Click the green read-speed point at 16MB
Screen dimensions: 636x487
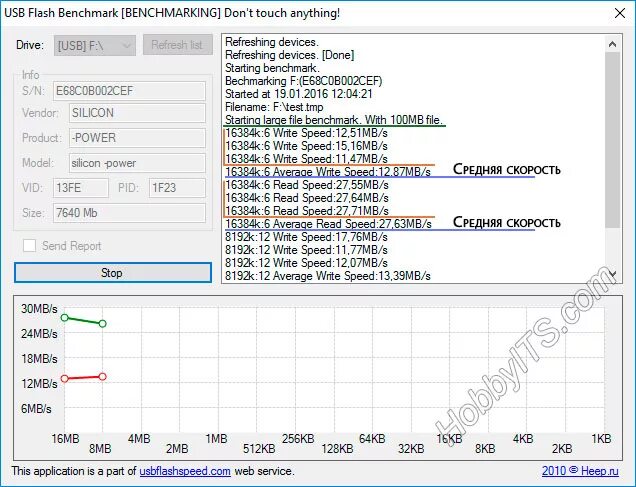64,318
